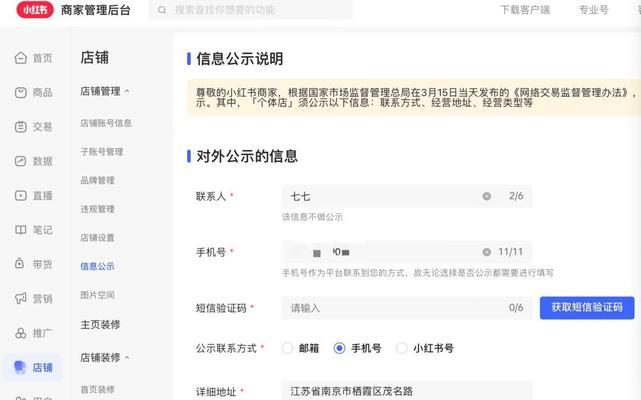Screen dimensions: 641x400
Task: Open 品牌管理 menu item
Action: 97,180
